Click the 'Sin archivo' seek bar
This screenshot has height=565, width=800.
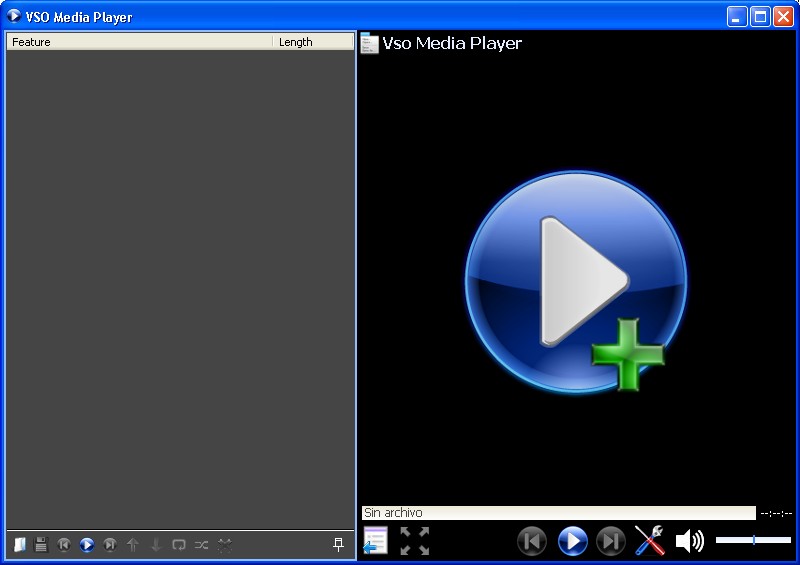tap(559, 512)
